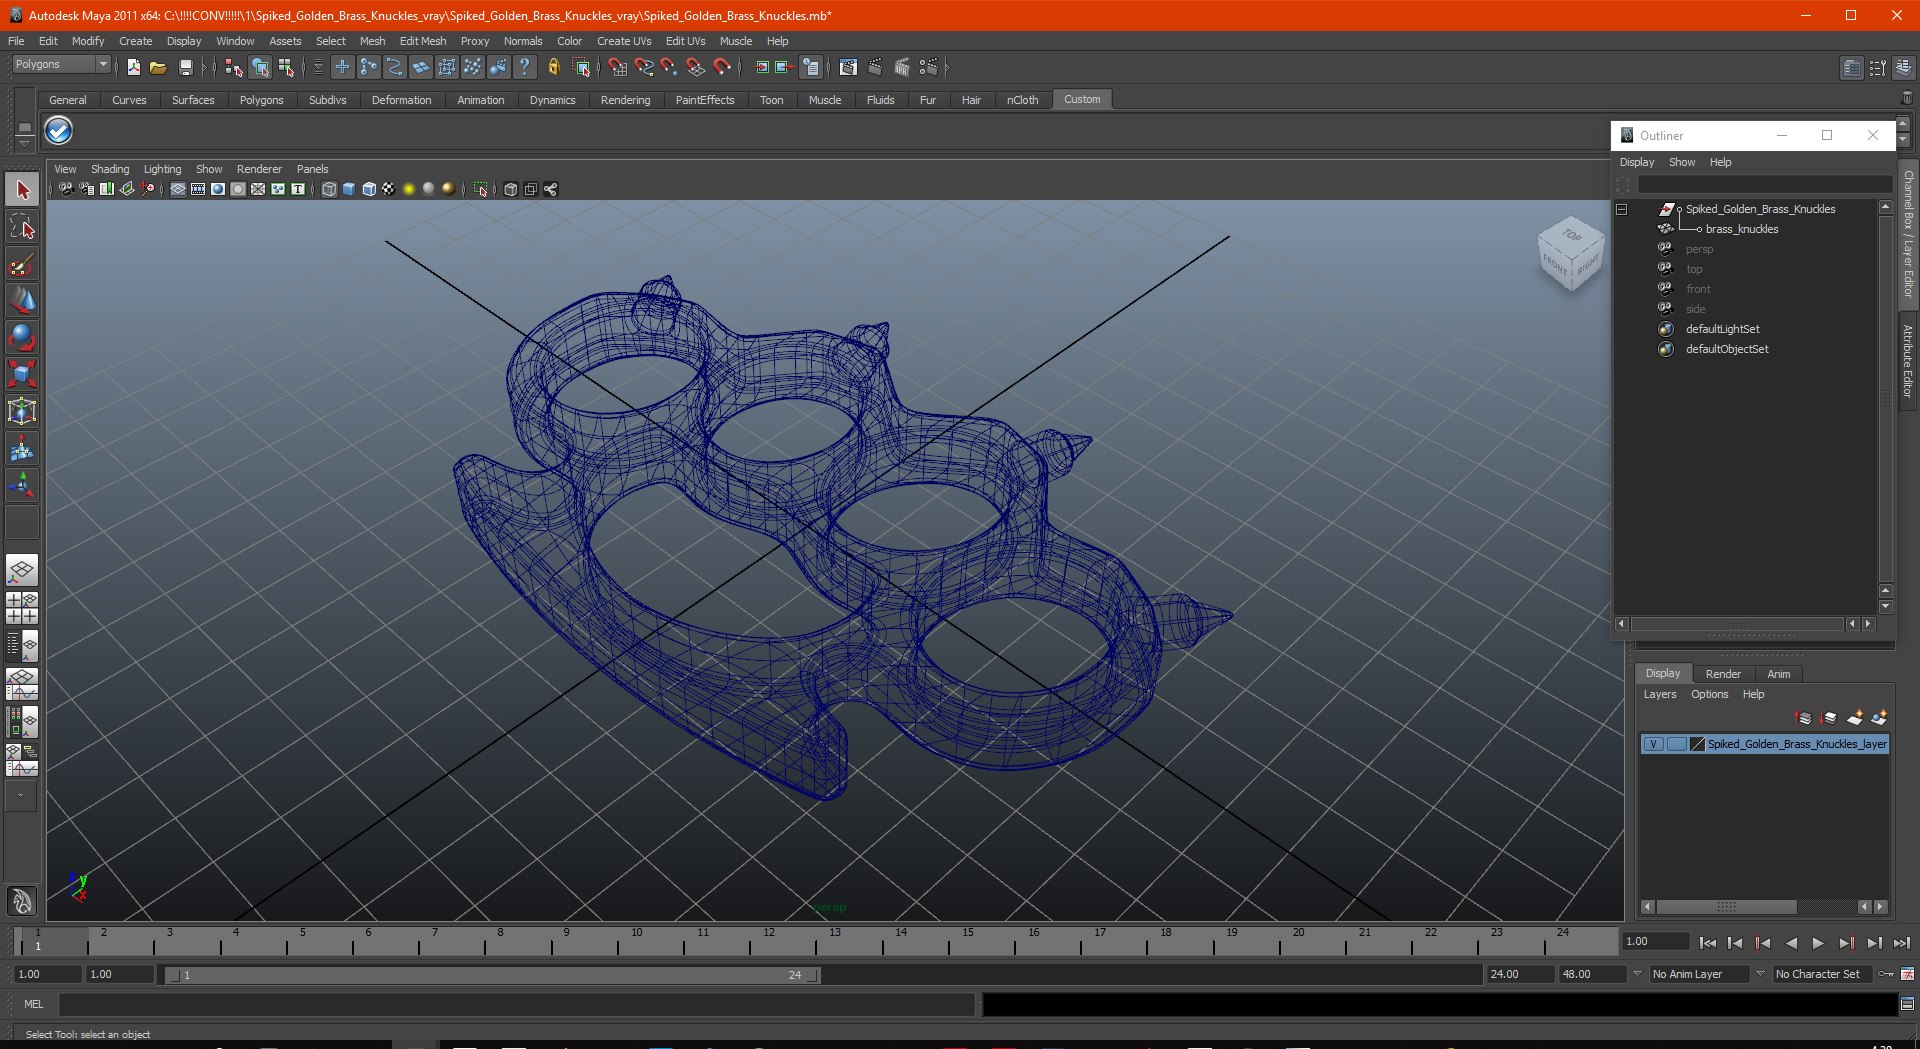Select defaultLightSet in Outliner
Viewport: 1920px width, 1049px height.
click(1722, 329)
